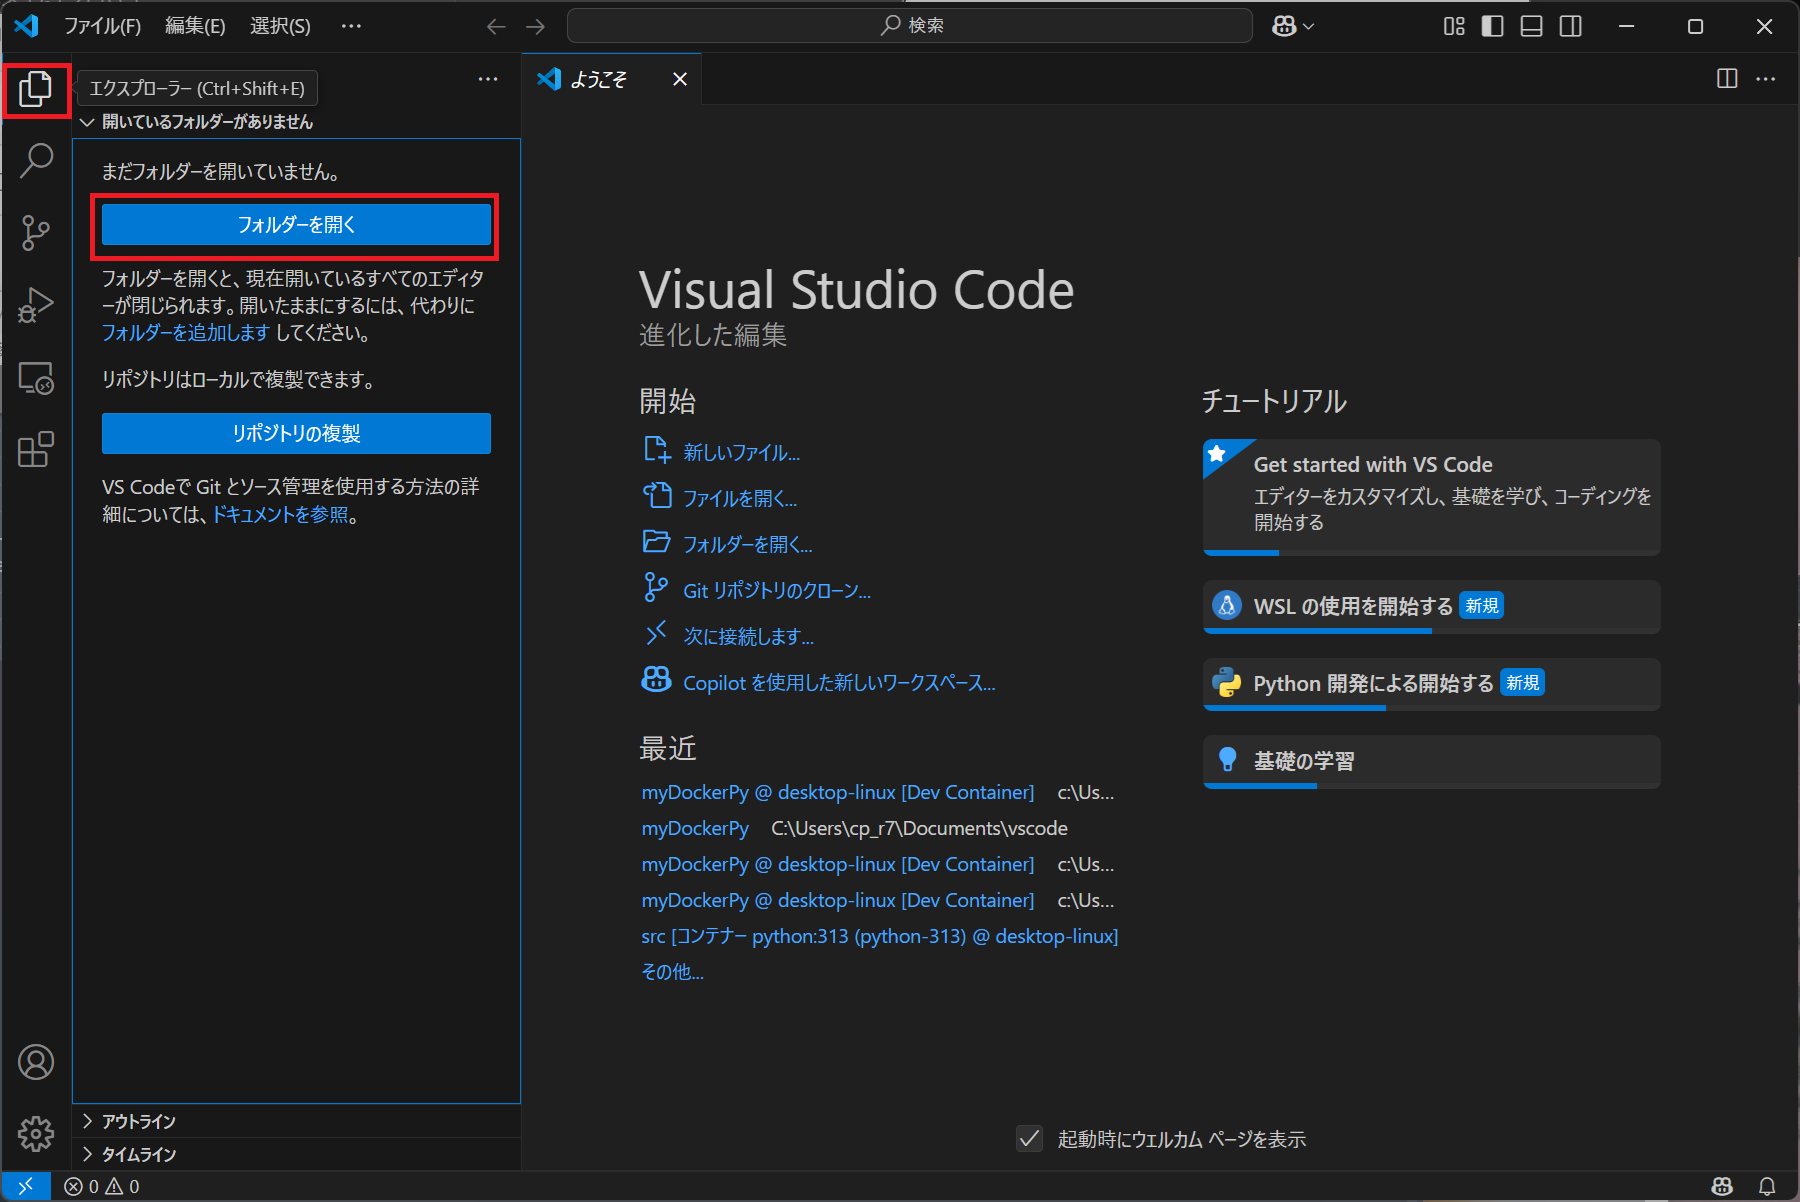Toggle the primary side bar visibility
The width and height of the screenshot is (1800, 1202).
[1492, 26]
